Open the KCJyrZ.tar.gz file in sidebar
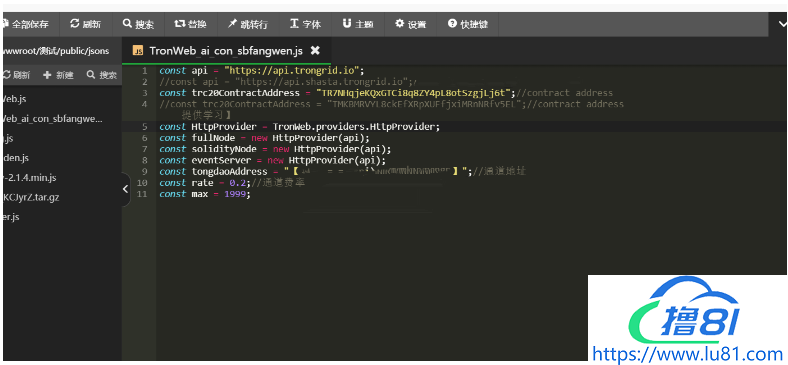Image resolution: width=788 pixels, height=365 pixels. [x=30, y=197]
